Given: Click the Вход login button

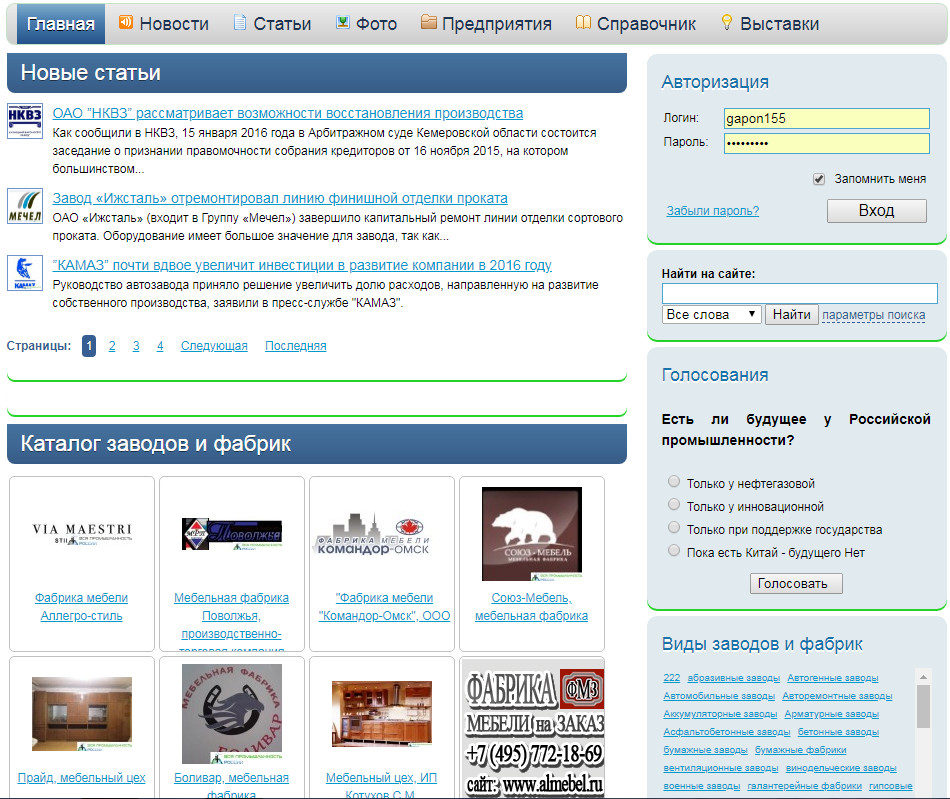Looking at the screenshot, I should (x=876, y=211).
